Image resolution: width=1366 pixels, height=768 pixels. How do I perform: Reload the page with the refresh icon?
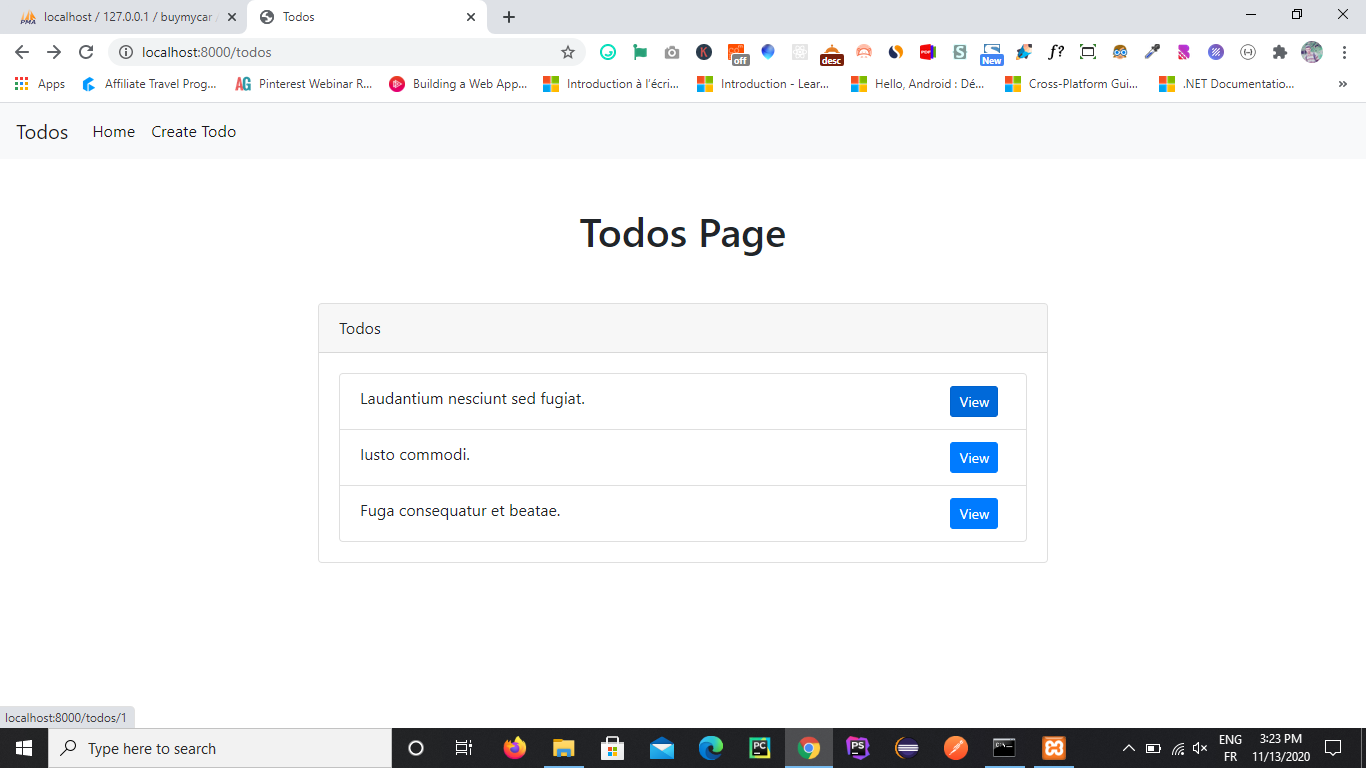86,52
